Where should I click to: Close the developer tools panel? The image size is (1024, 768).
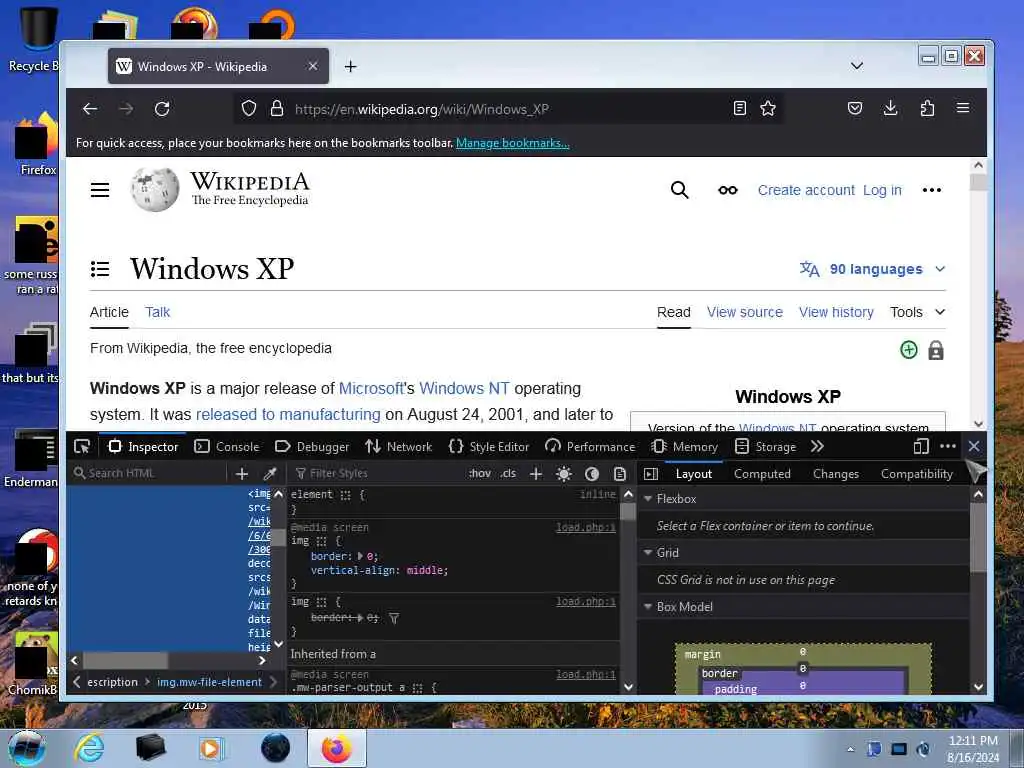tap(974, 446)
